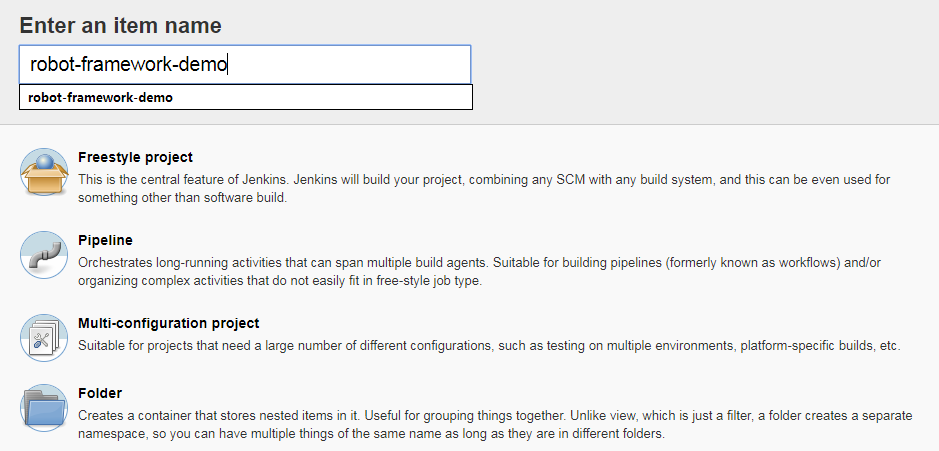
Task: Select the Multi-configuration project heading
Action: [168, 323]
